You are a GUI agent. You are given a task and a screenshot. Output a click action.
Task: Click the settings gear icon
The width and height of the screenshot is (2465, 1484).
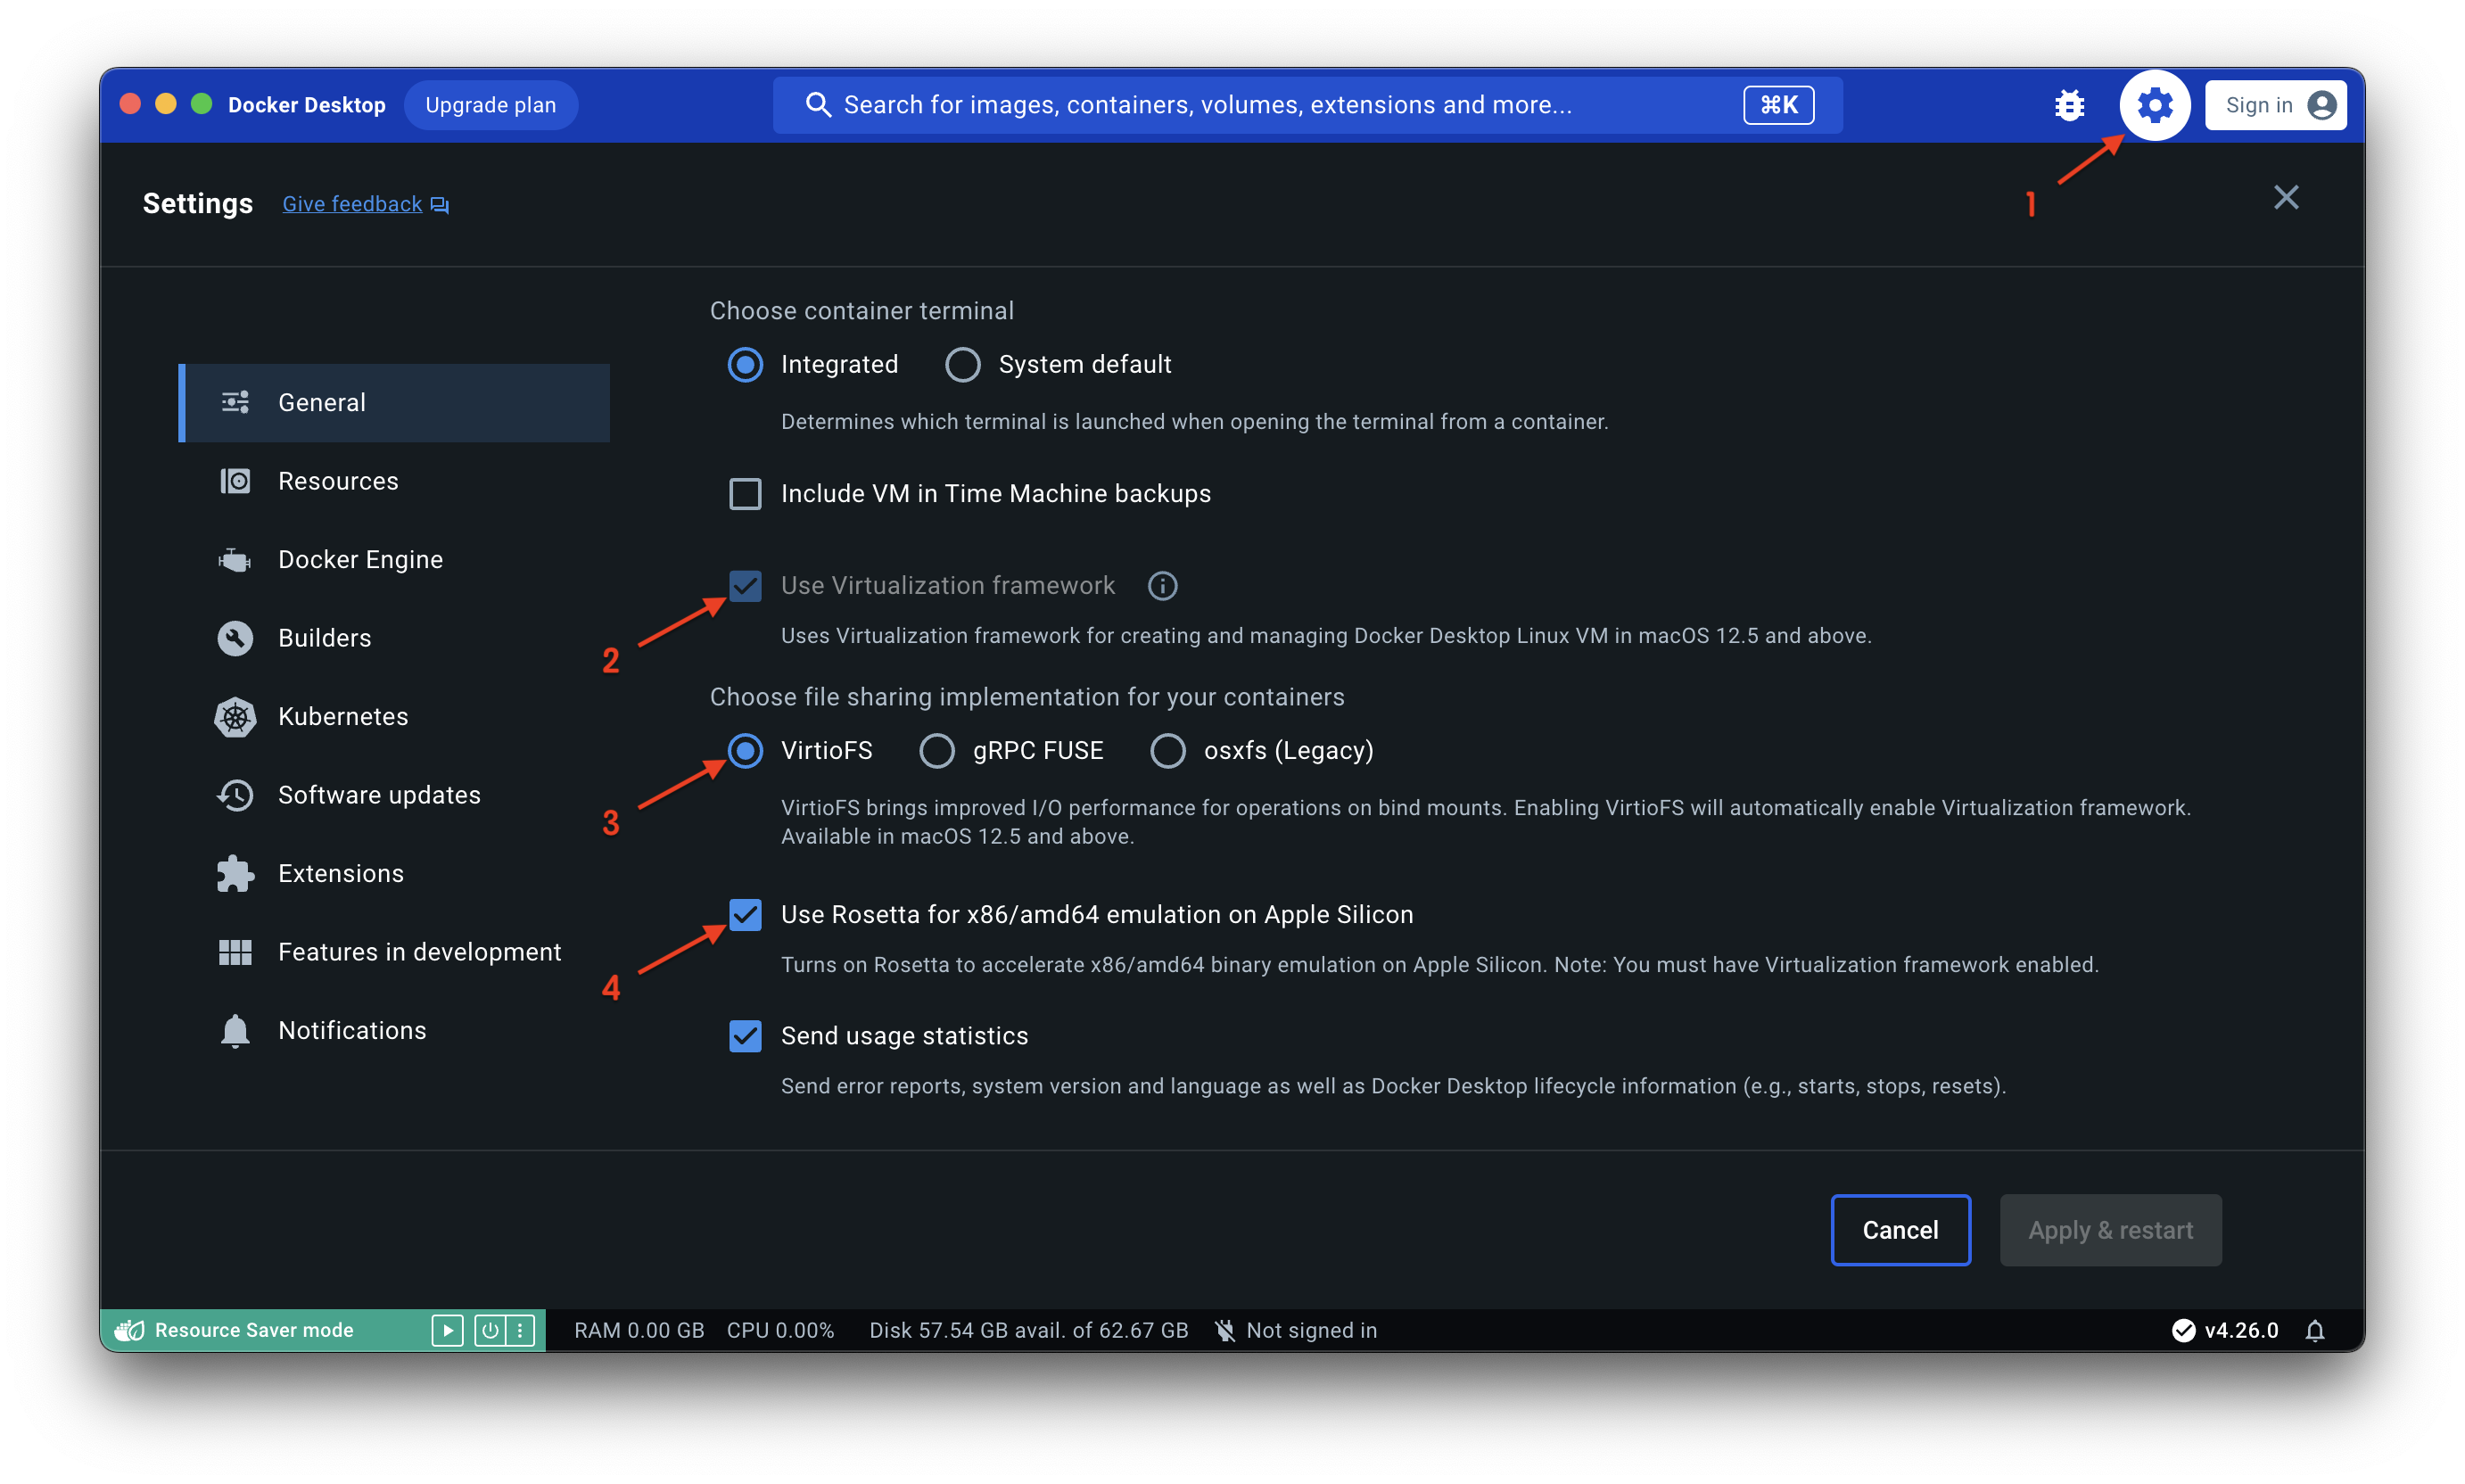click(2155, 105)
